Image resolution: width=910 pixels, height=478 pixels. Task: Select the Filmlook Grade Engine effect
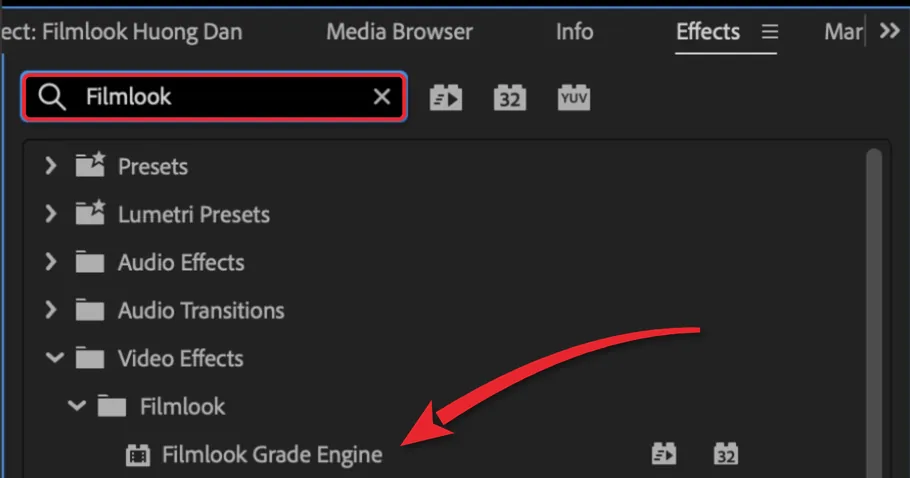click(x=272, y=455)
